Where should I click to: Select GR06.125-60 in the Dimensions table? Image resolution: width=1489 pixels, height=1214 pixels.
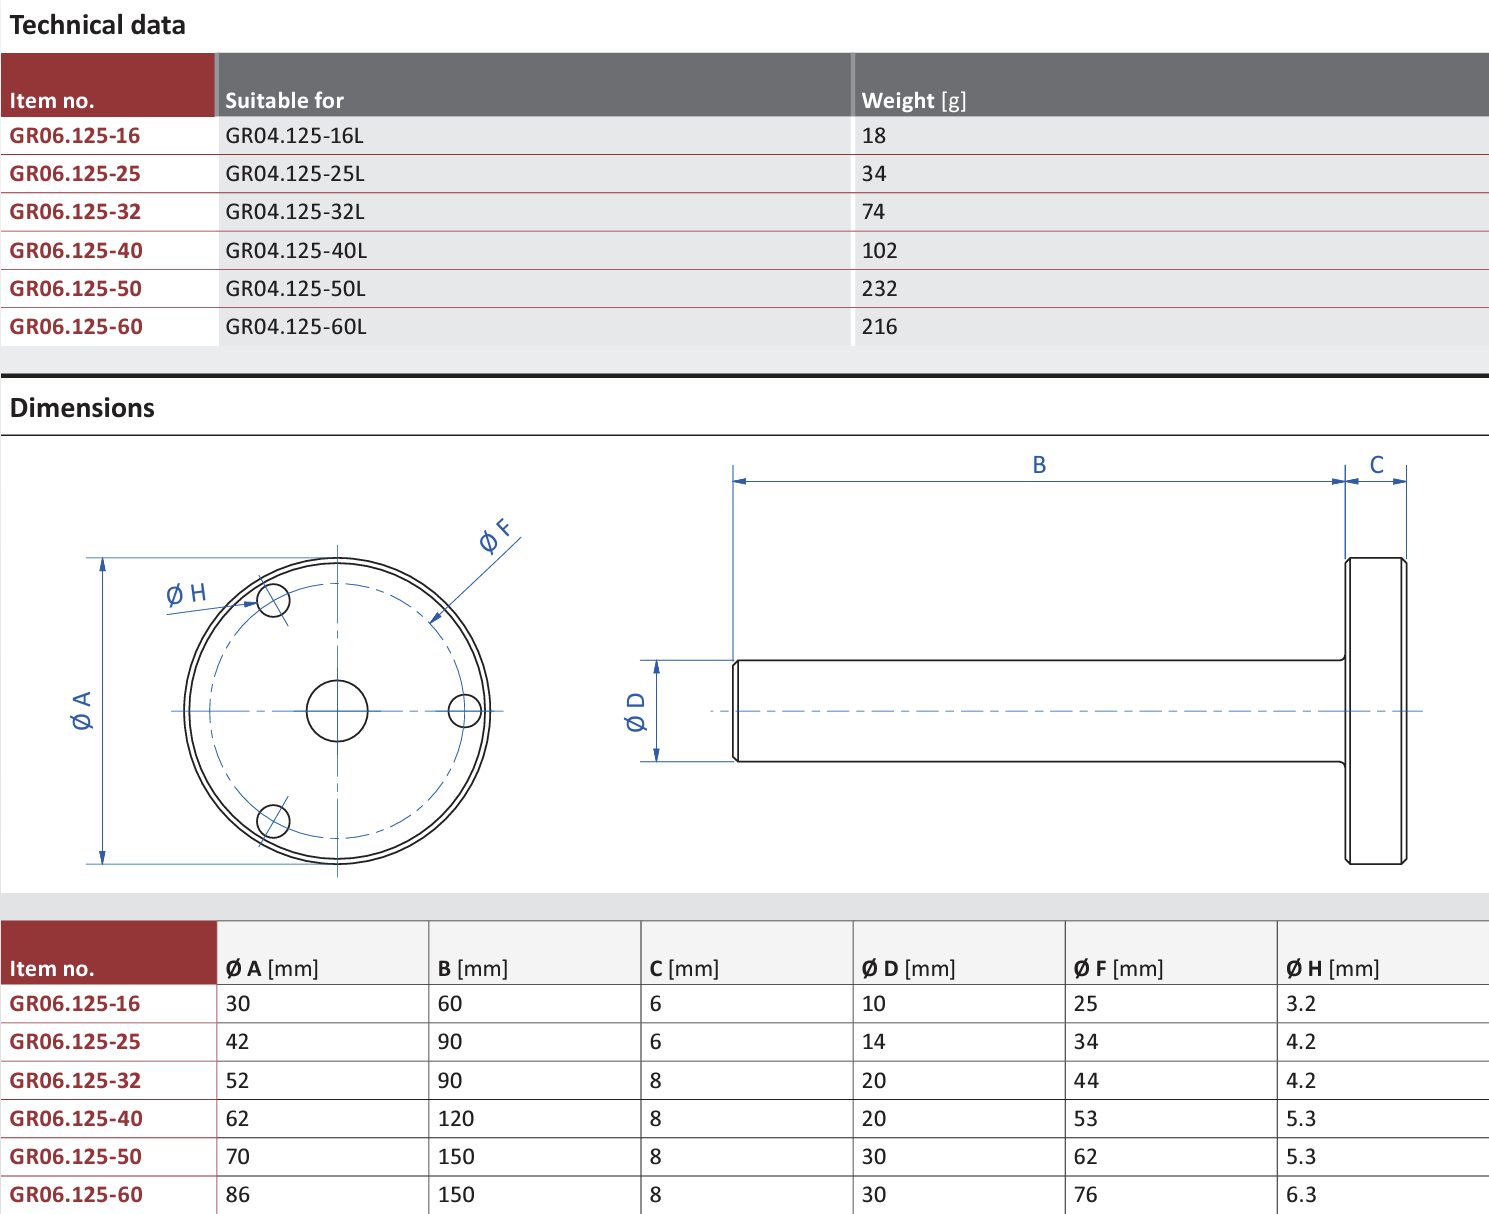[76, 1195]
